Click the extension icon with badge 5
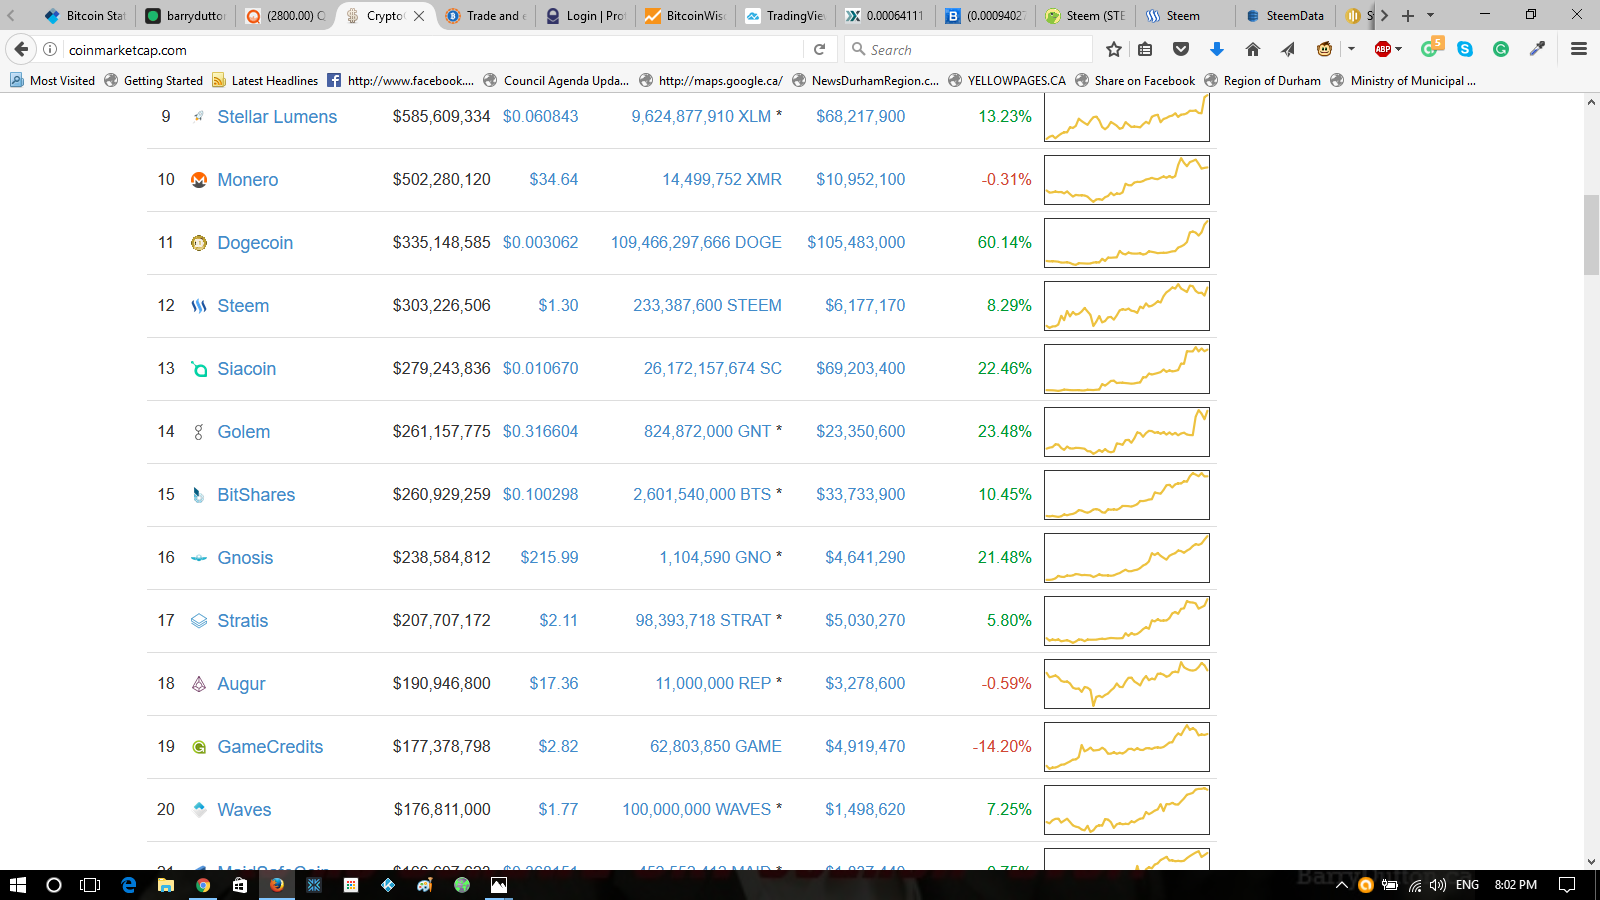Image resolution: width=1600 pixels, height=900 pixels. (1431, 48)
